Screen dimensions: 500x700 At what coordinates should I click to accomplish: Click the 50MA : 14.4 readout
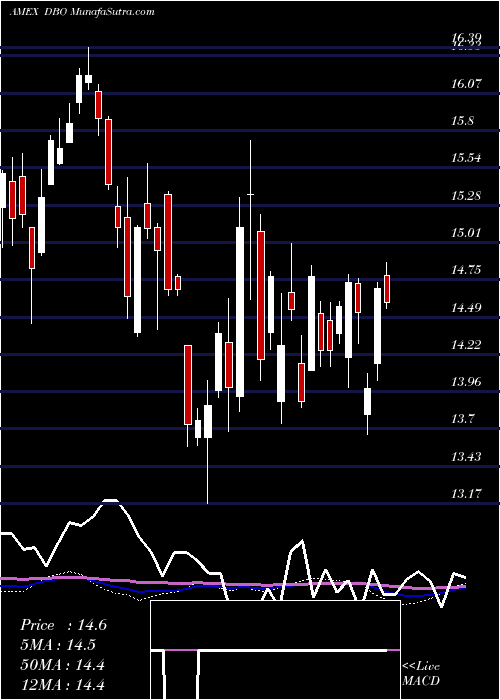click(x=62, y=665)
